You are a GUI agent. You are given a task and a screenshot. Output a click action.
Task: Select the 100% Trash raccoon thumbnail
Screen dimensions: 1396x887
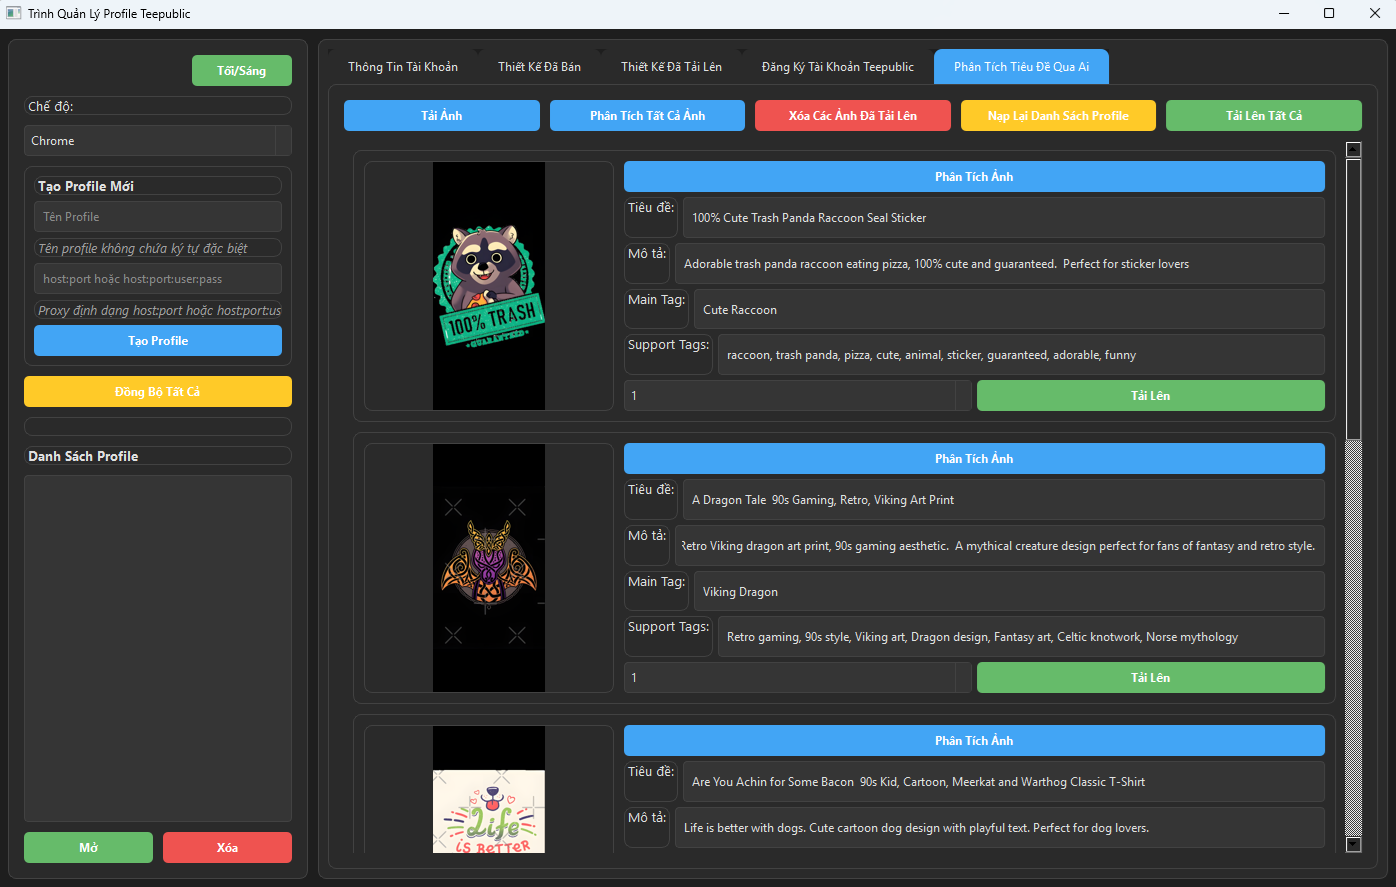tap(488, 285)
